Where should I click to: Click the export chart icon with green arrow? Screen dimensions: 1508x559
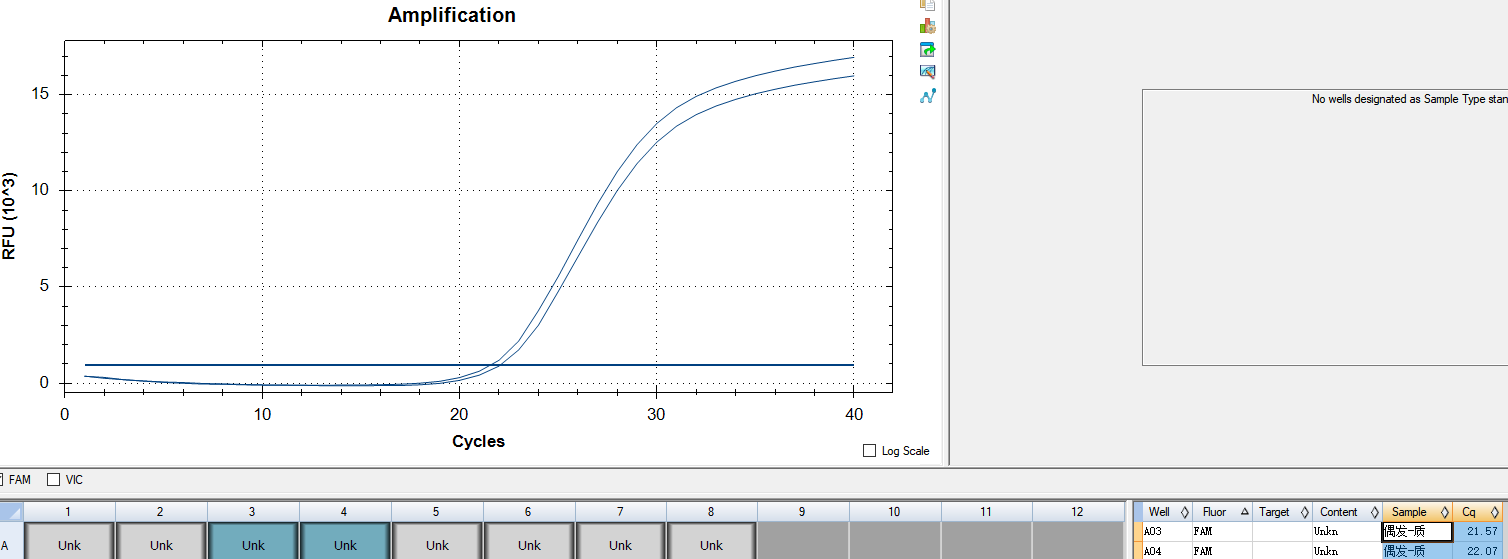(927, 49)
